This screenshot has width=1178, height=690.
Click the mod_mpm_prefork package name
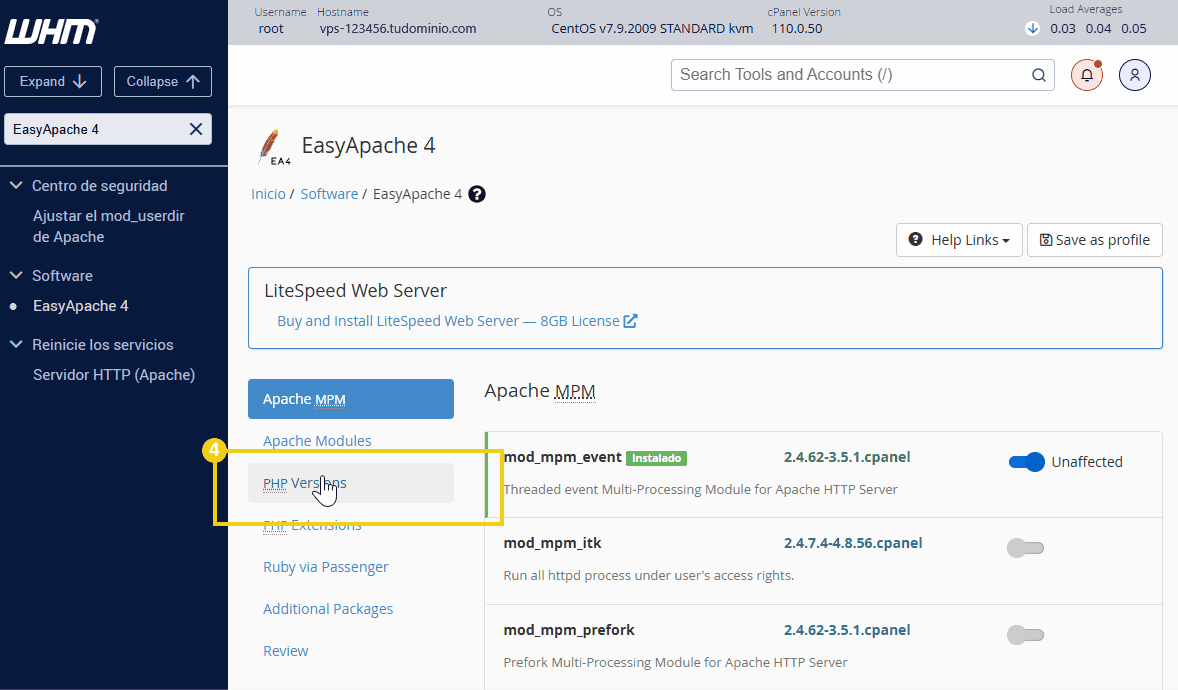point(569,630)
